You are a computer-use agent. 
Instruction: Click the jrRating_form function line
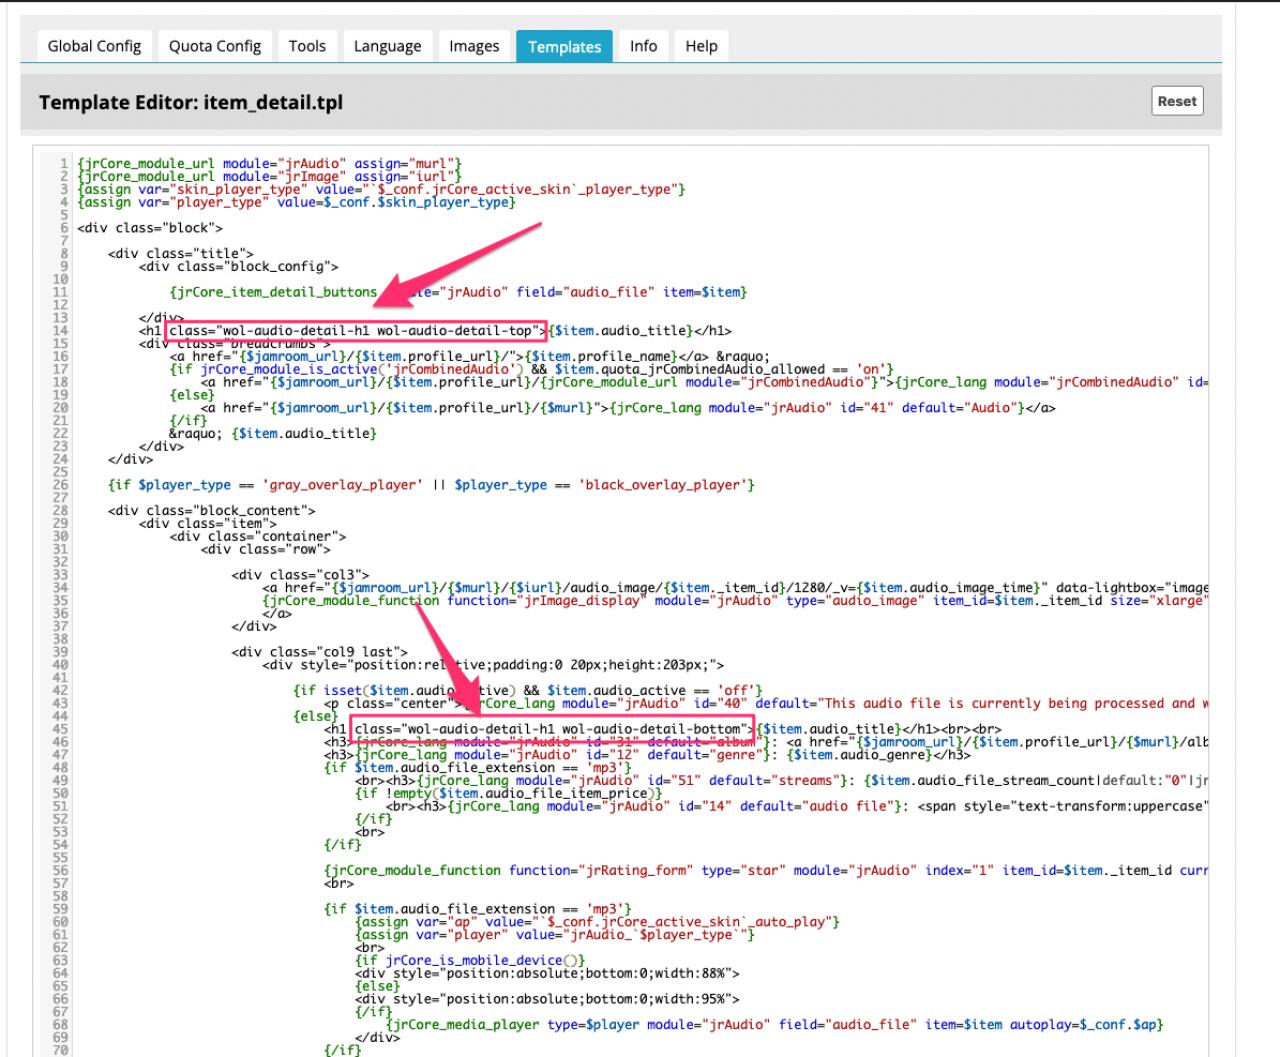click(600, 870)
